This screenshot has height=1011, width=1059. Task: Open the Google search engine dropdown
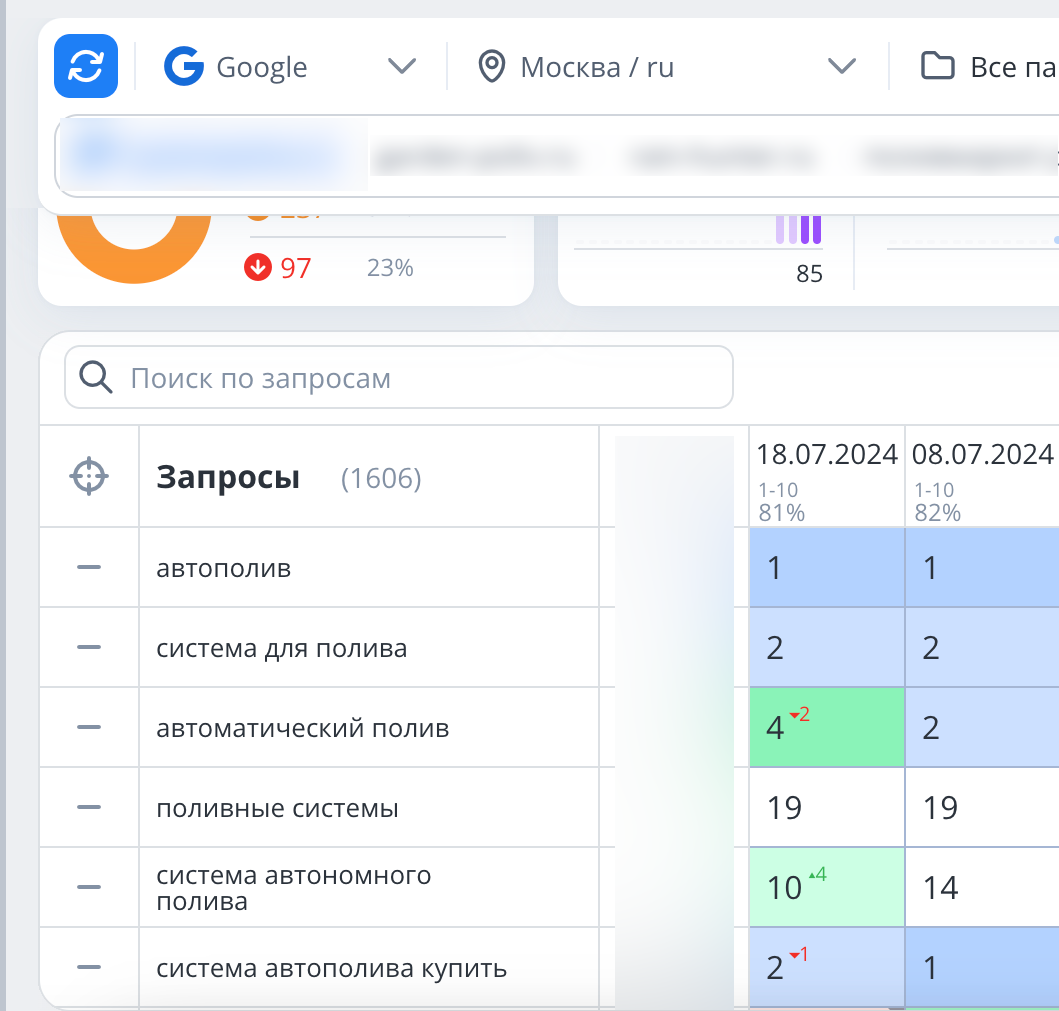290,67
